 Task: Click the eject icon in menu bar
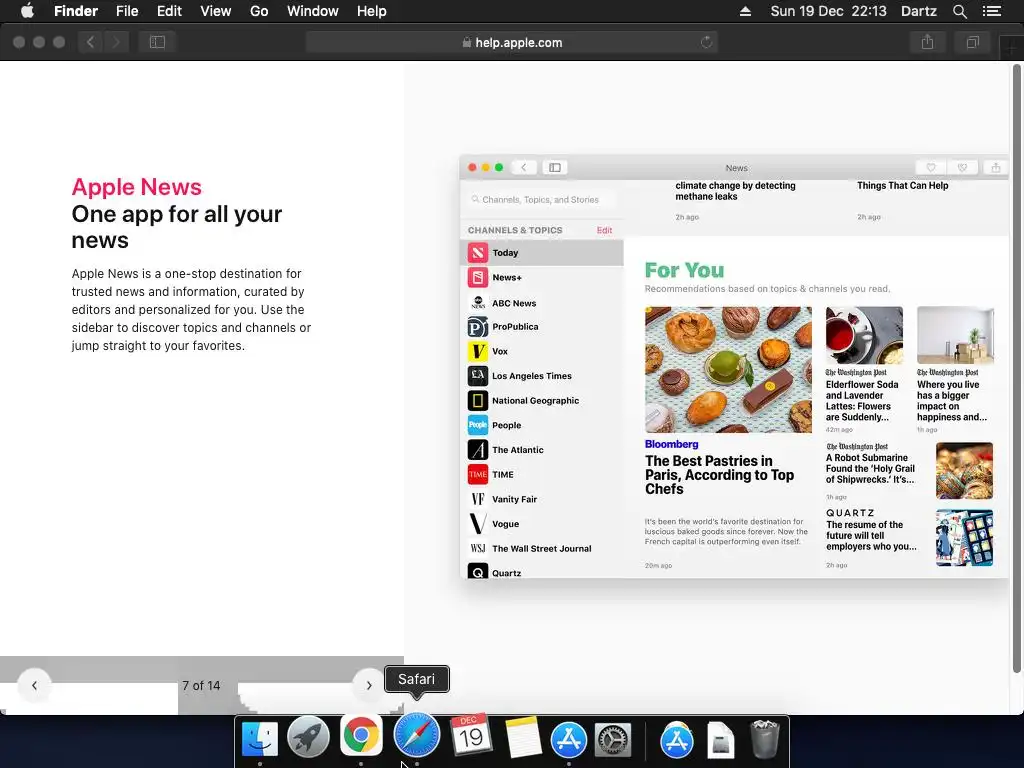click(745, 11)
